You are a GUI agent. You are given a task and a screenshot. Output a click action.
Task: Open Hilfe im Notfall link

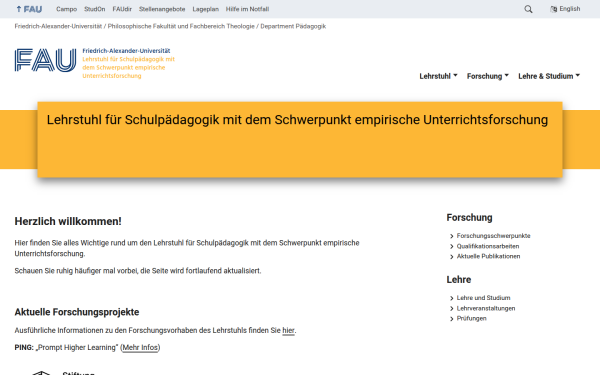coord(247,9)
